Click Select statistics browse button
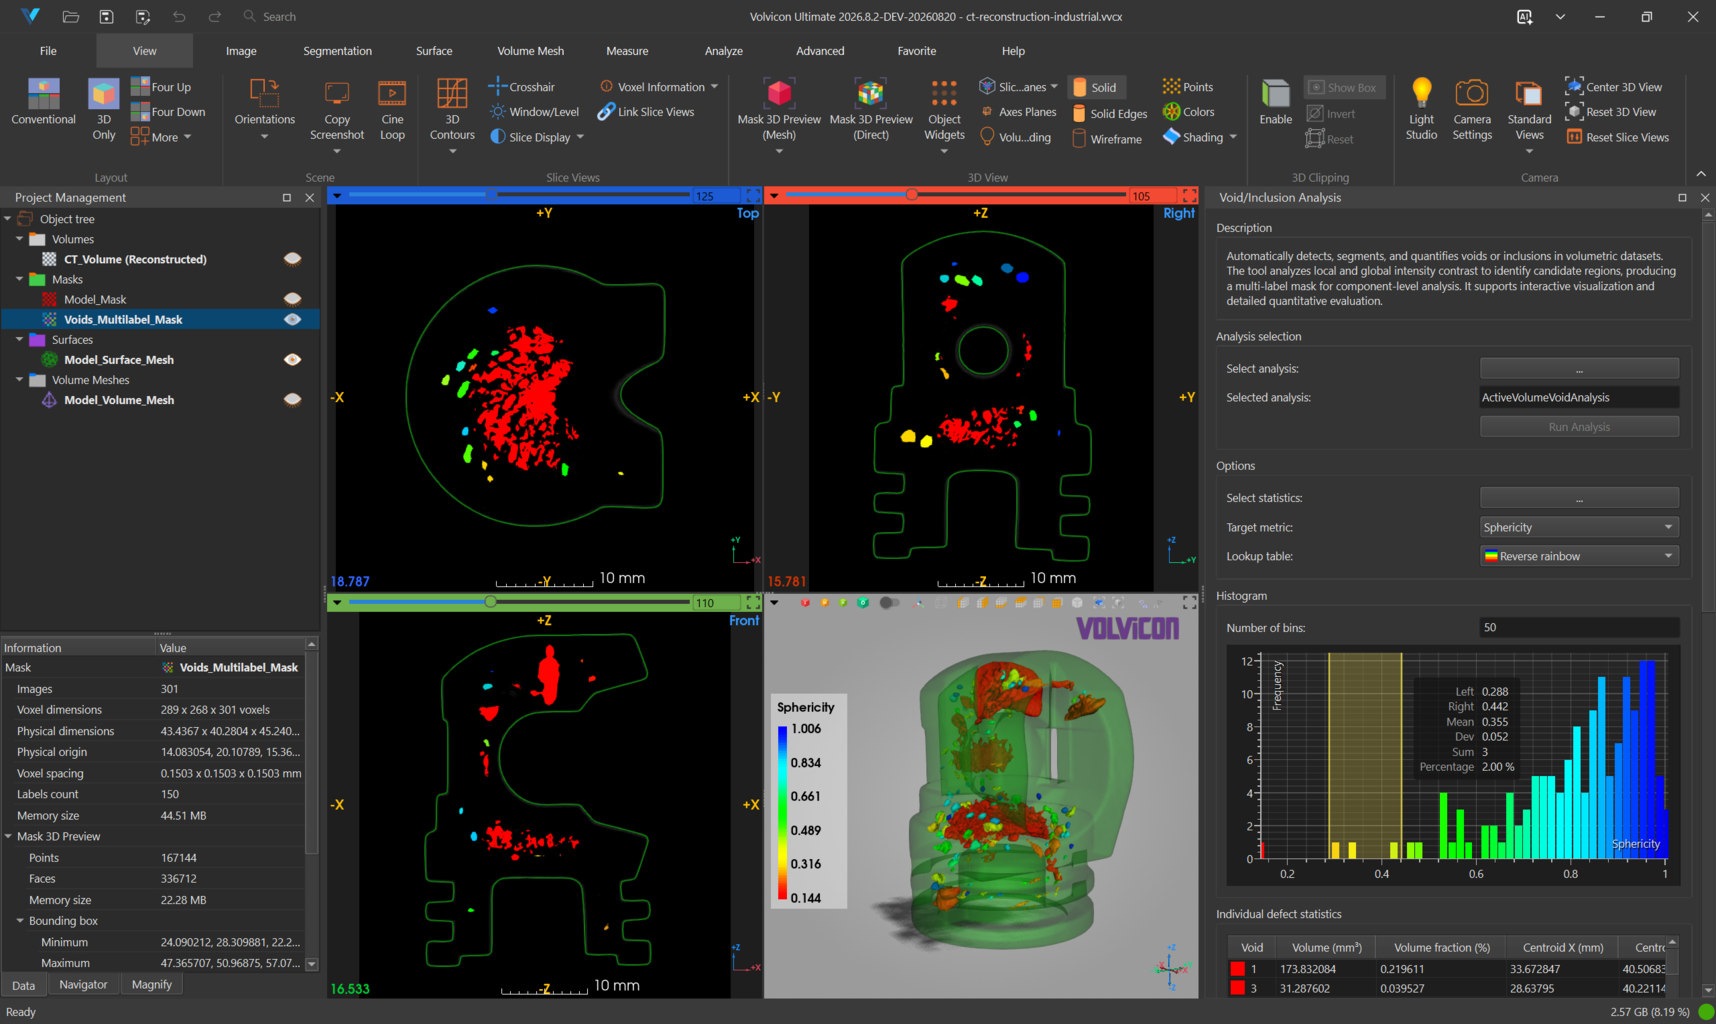This screenshot has height=1024, width=1716. [1578, 498]
